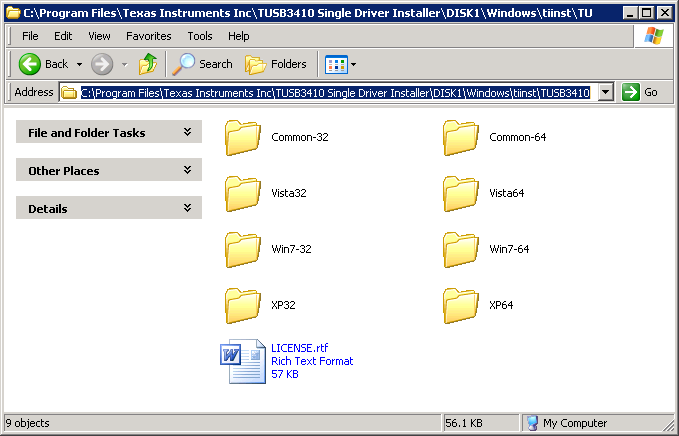Open the Views dropdown arrow
Viewport: 679px width, 436px height.
[353, 65]
